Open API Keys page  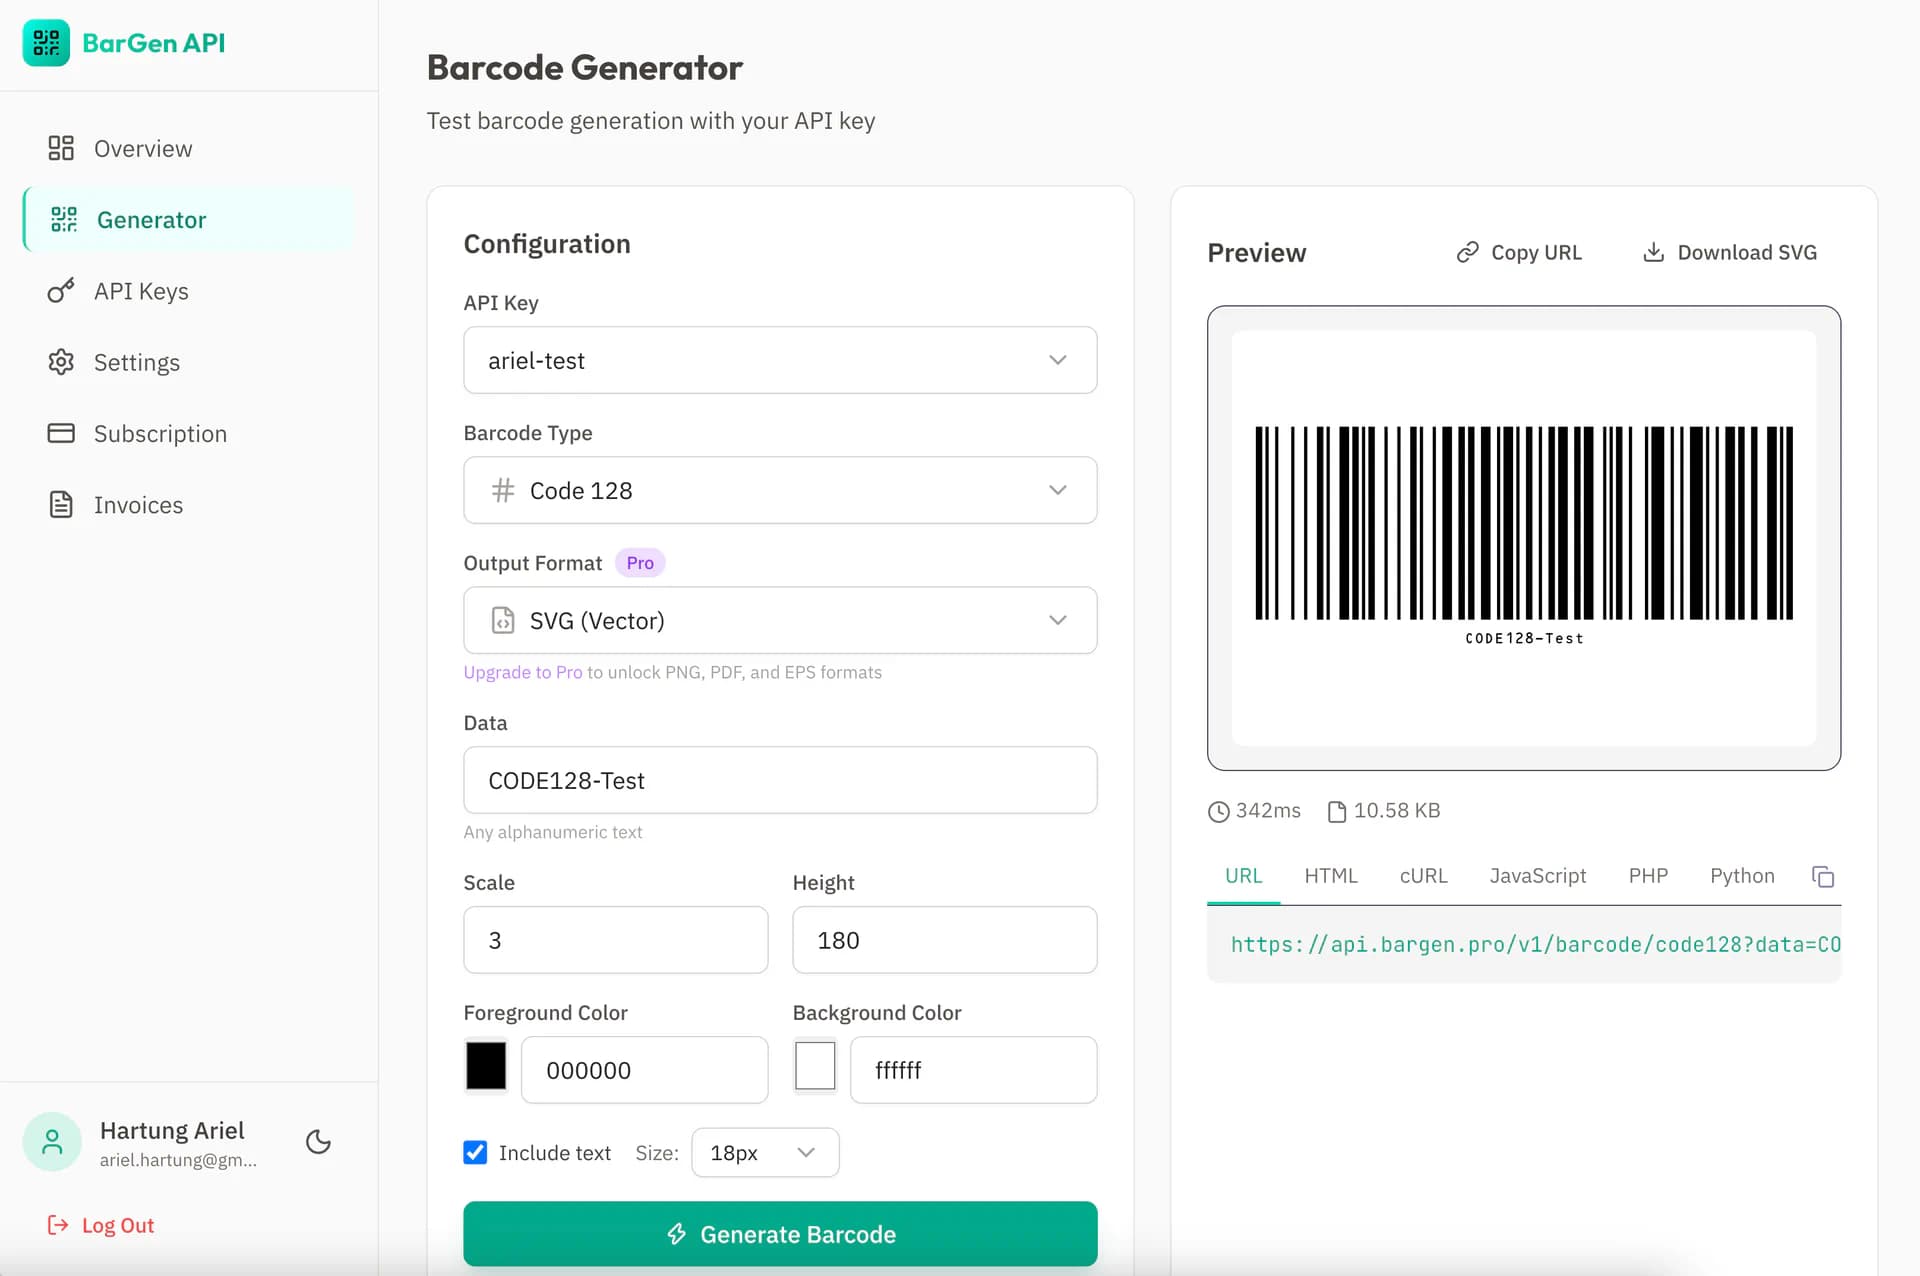click(x=189, y=291)
